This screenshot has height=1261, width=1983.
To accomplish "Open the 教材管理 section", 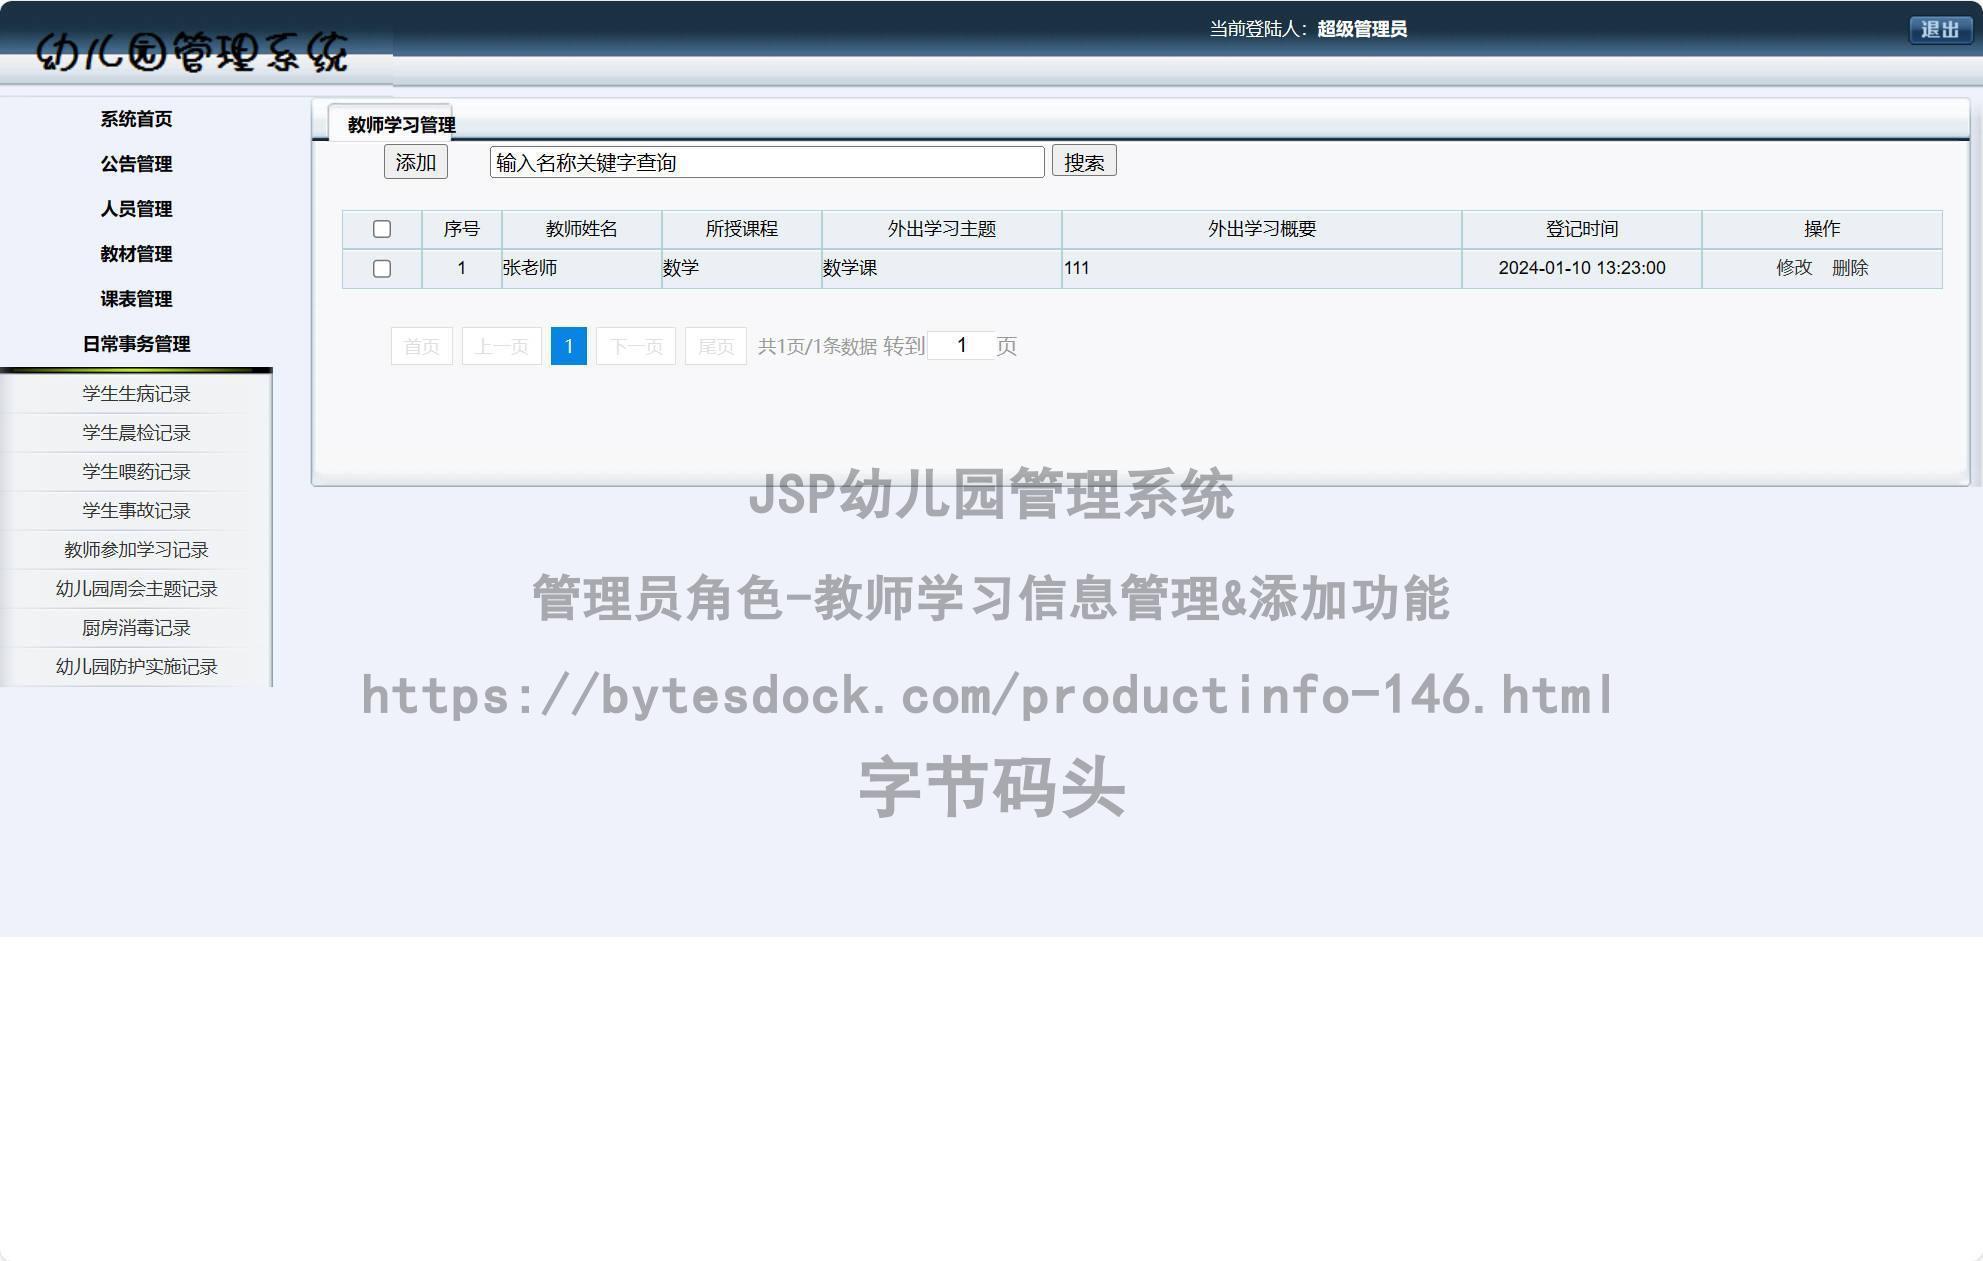I will (x=136, y=254).
